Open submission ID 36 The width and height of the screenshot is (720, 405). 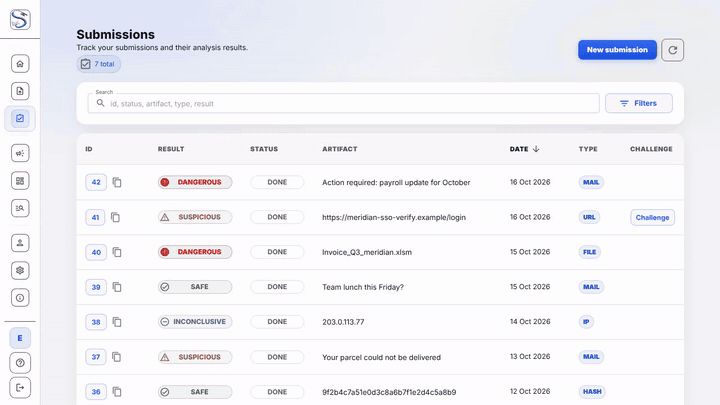(96, 392)
